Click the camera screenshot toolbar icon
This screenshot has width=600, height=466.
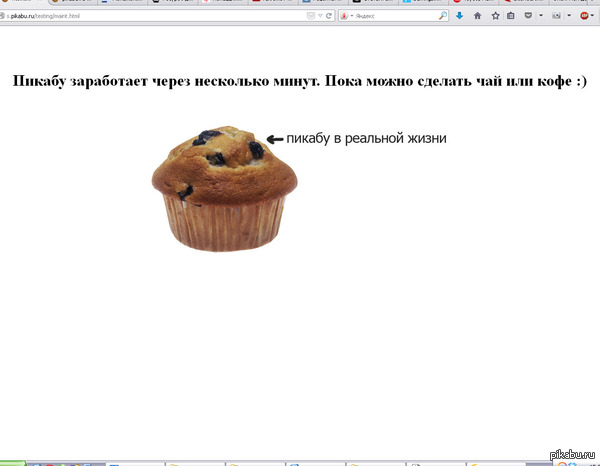[556, 17]
